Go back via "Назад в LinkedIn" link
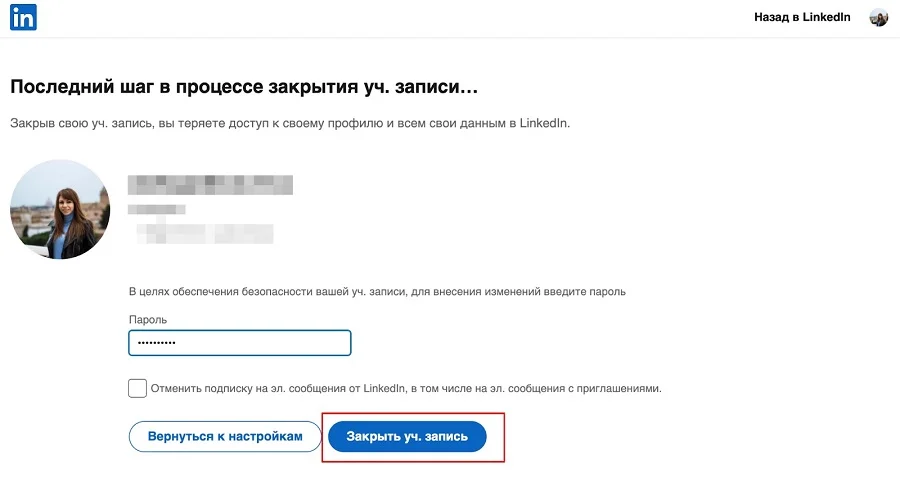Screen dimensions: 900x478 (802, 17)
